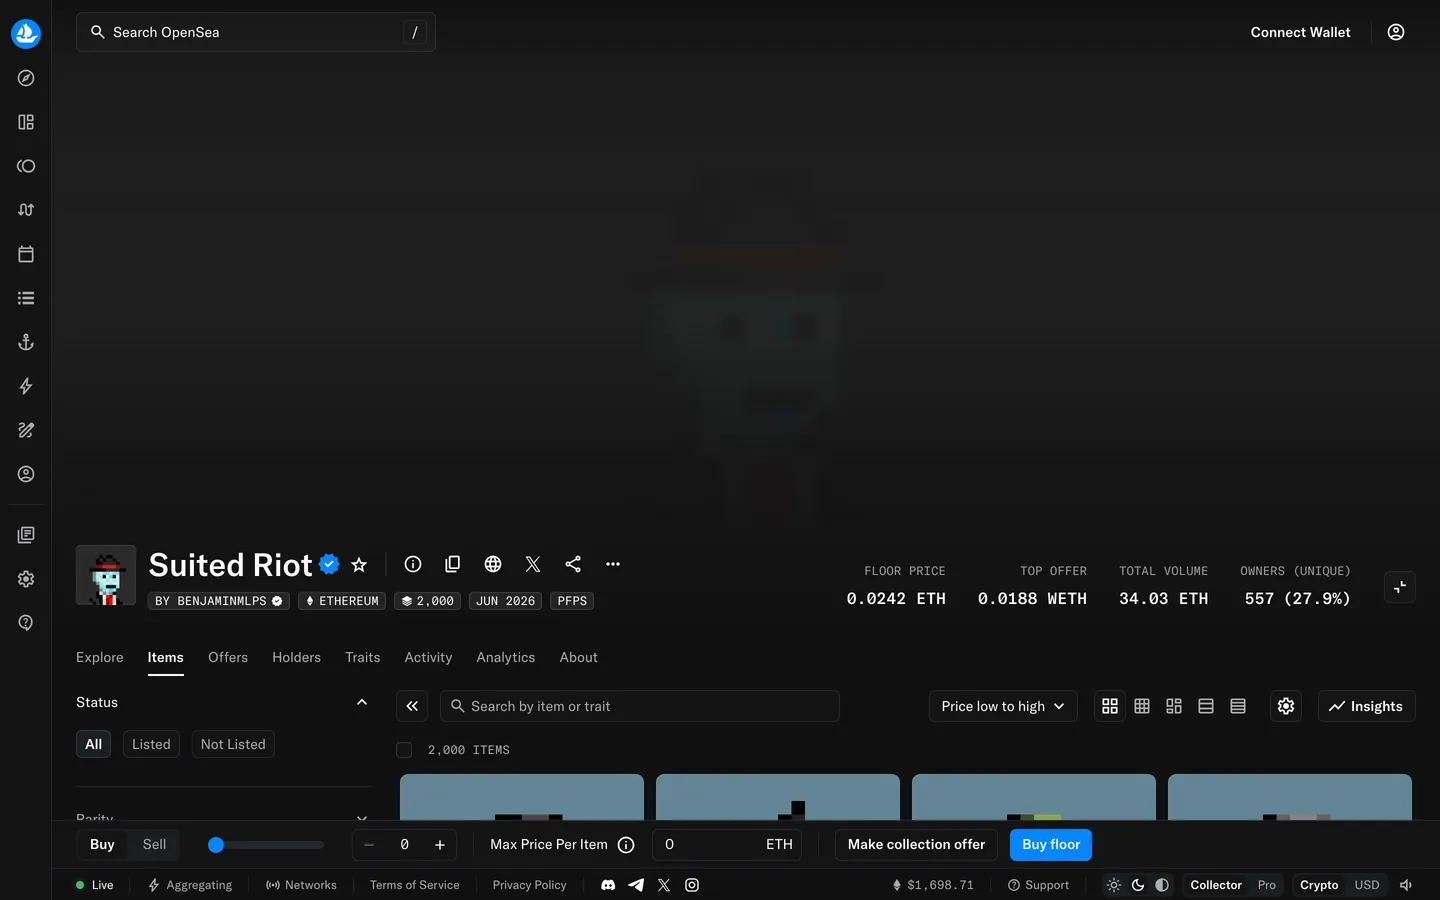The image size is (1440, 900).
Task: Select the All status filter
Action: click(x=94, y=744)
